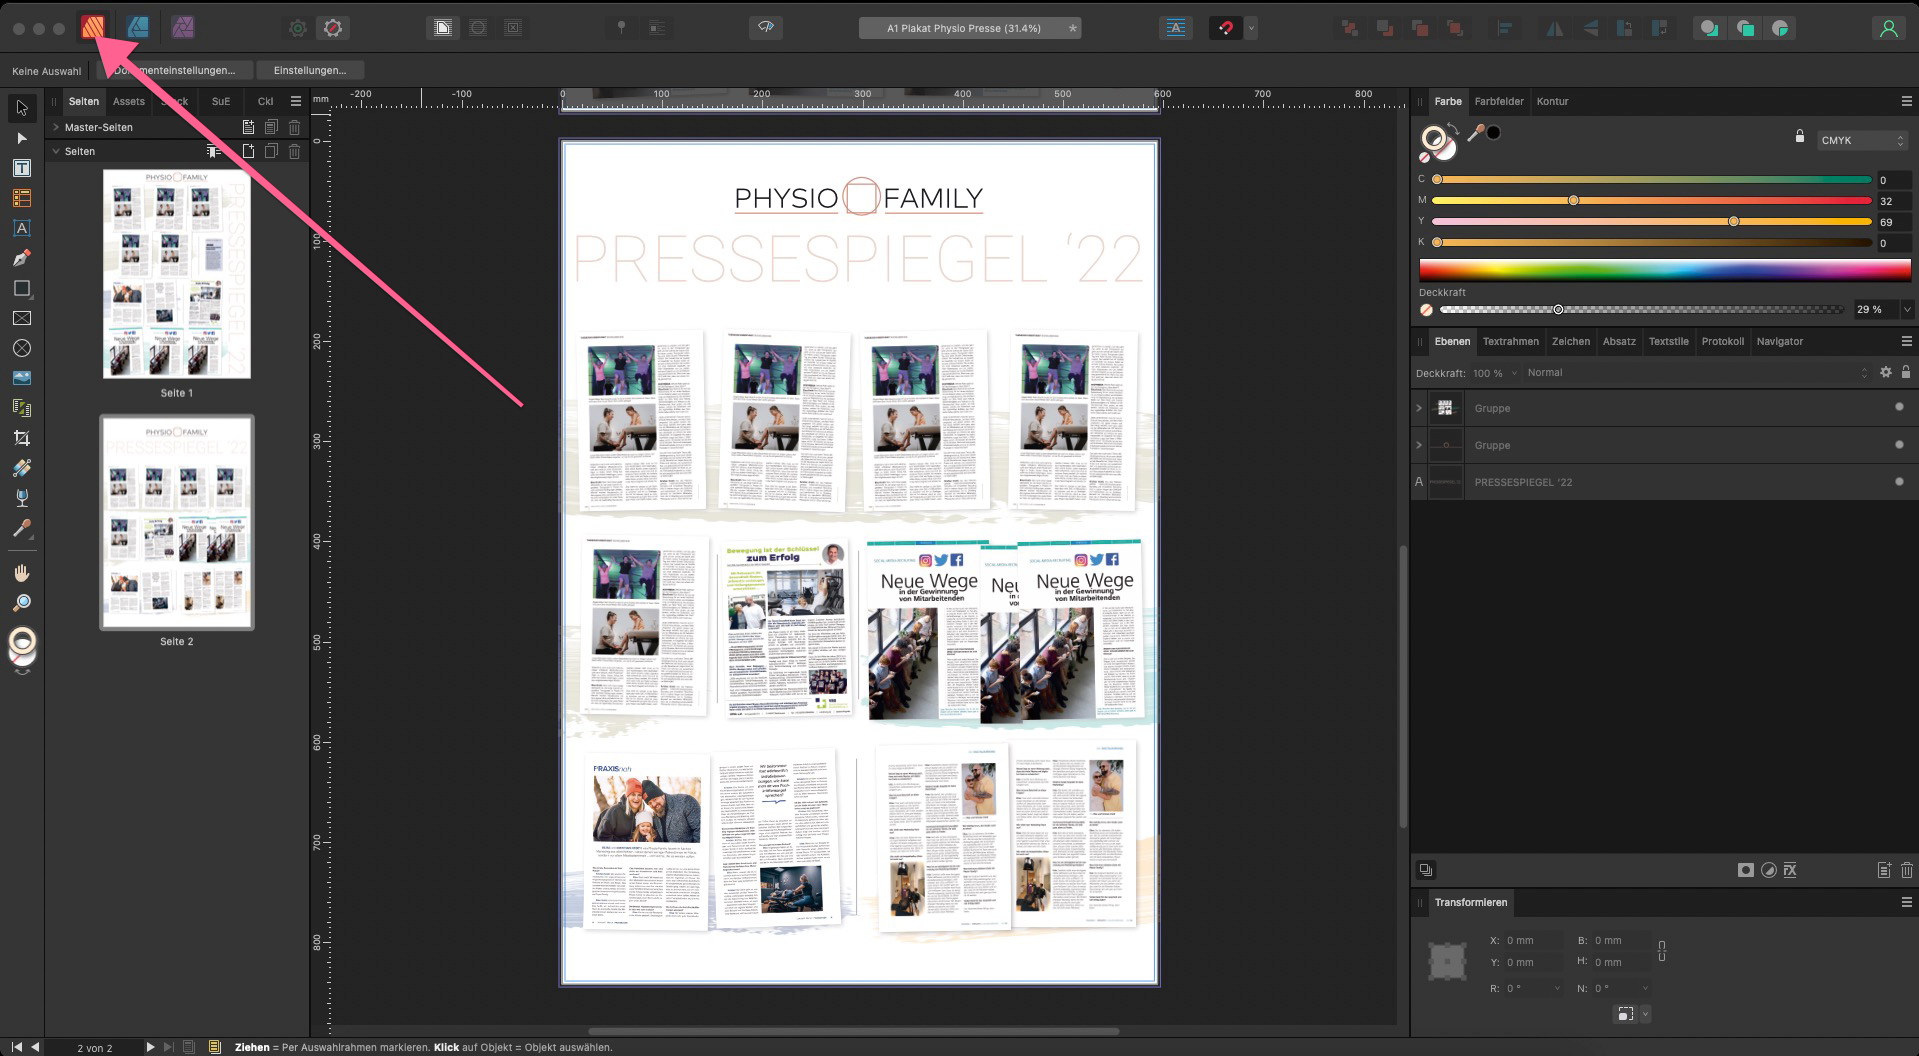The height and width of the screenshot is (1056, 1919).
Task: Click the Preflight eye icon in toolbar
Action: click(766, 28)
